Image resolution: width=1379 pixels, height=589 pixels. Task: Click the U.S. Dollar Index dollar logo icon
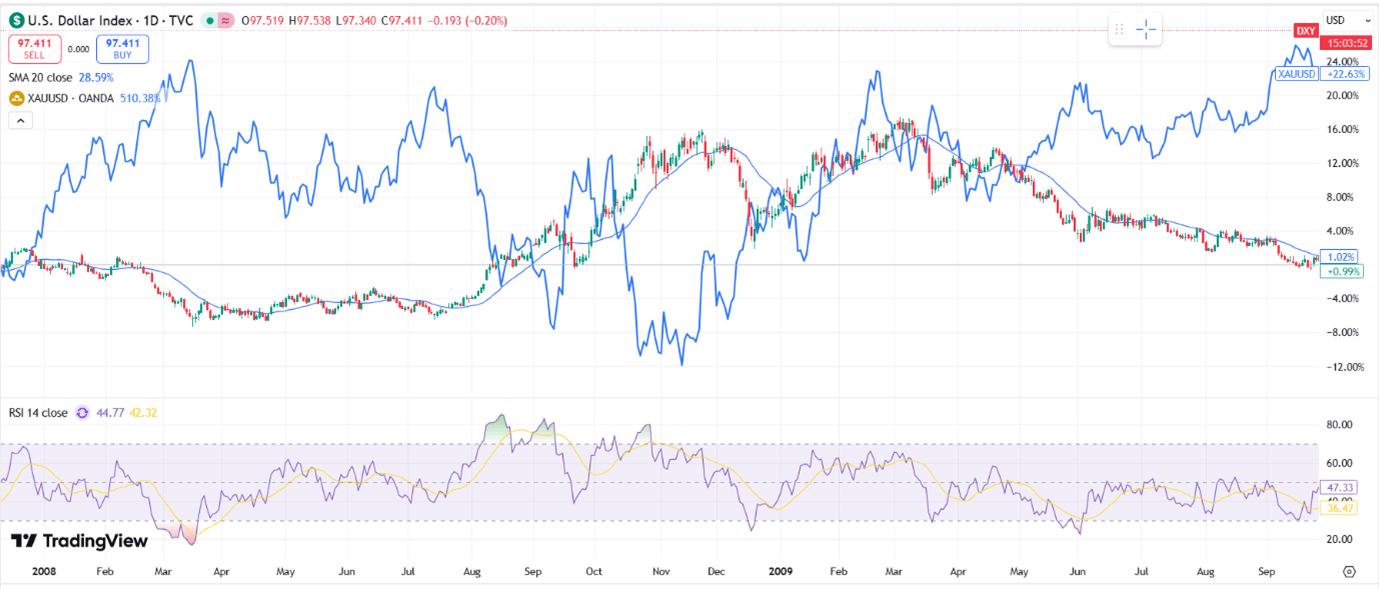[16, 20]
